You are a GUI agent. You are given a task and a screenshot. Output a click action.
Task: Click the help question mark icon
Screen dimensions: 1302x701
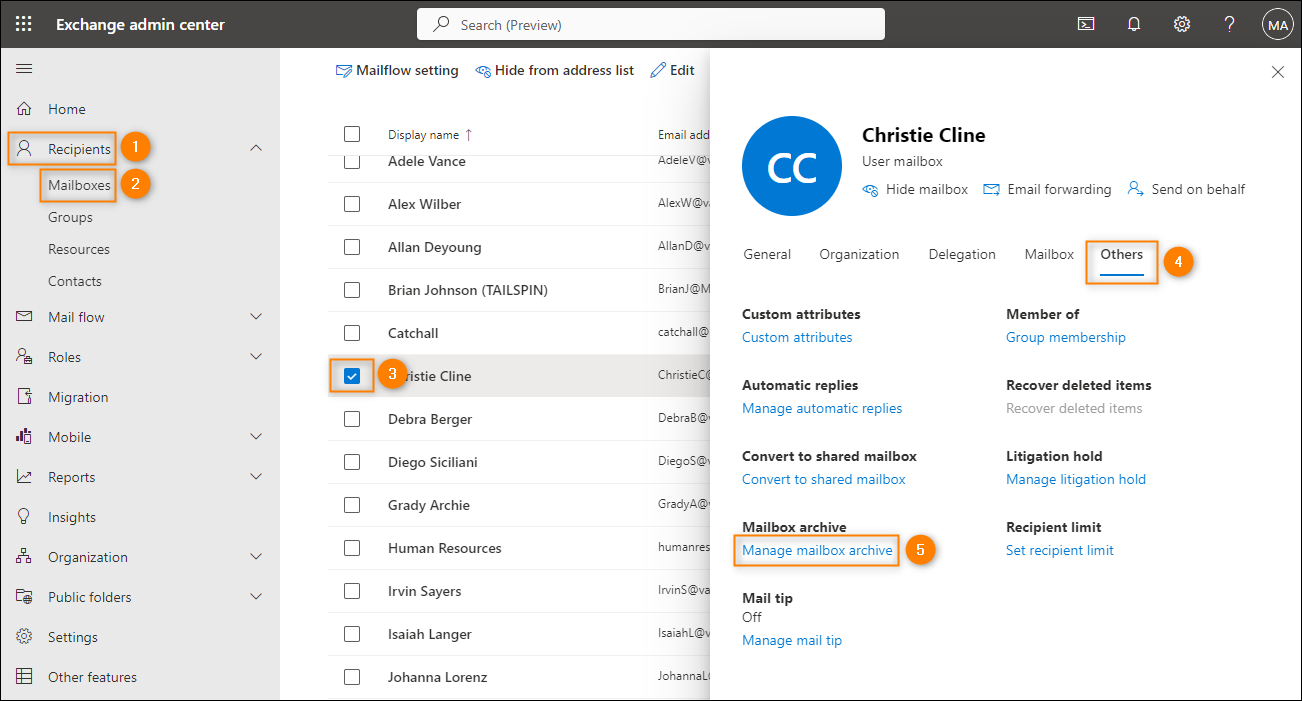point(1230,24)
